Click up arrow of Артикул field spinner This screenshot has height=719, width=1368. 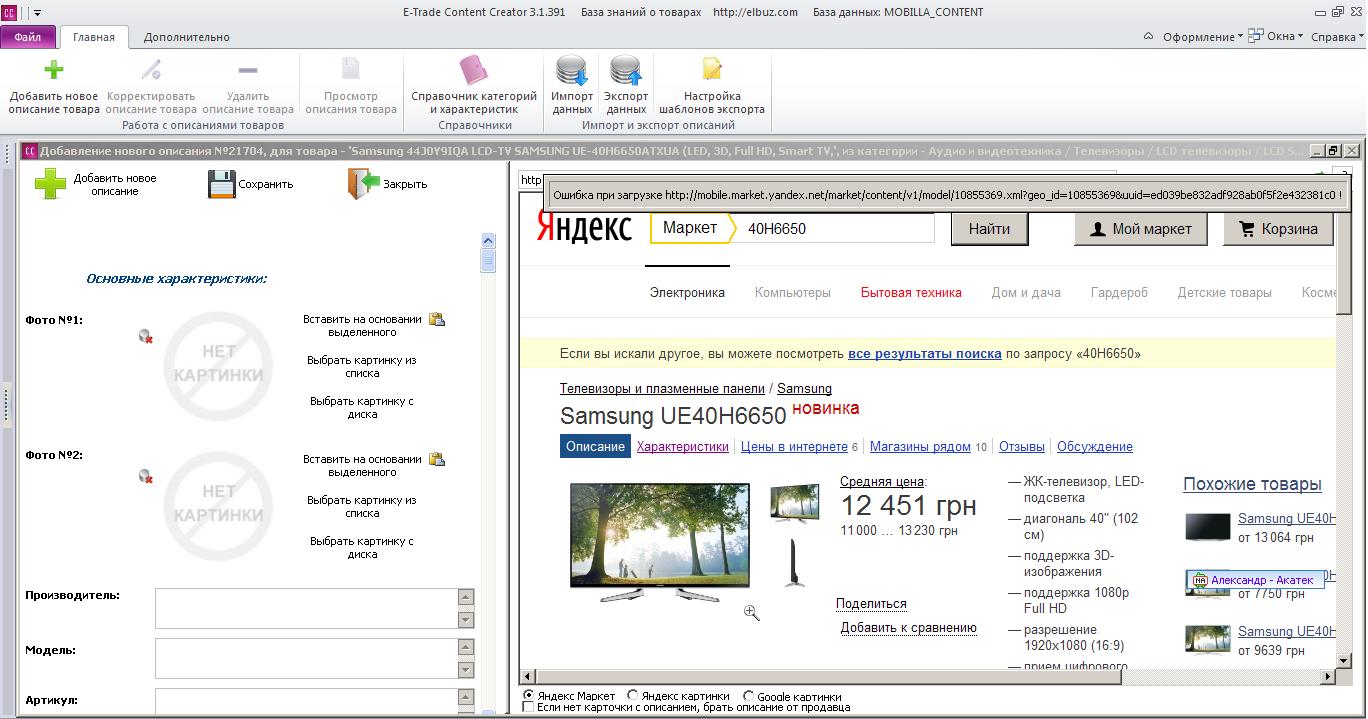(466, 698)
